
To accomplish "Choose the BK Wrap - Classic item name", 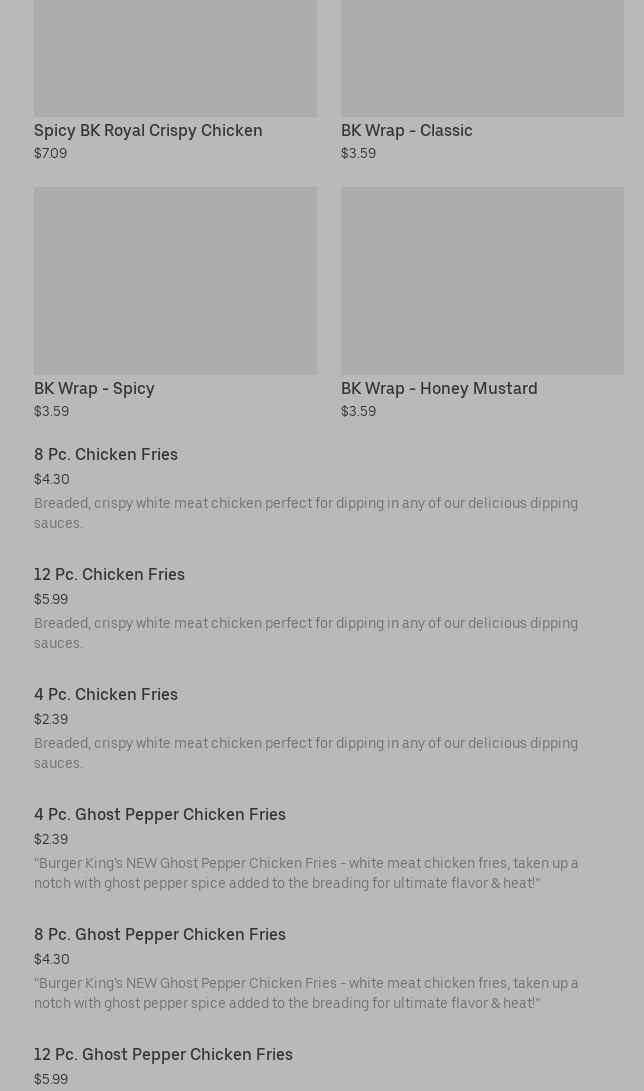I will [406, 130].
